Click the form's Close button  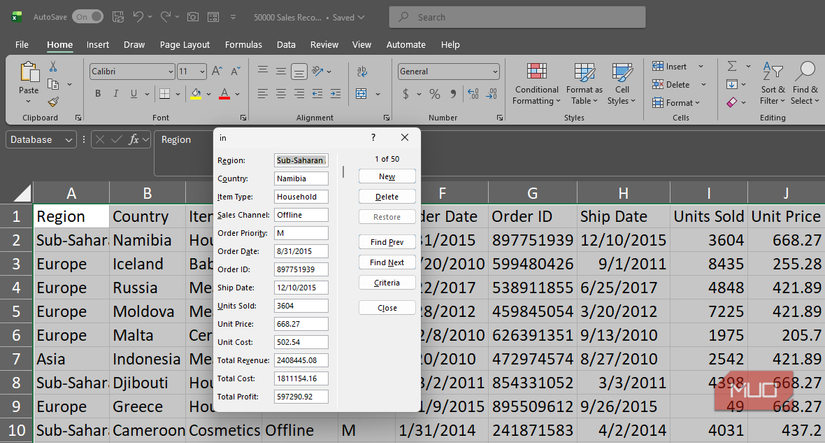coord(387,308)
